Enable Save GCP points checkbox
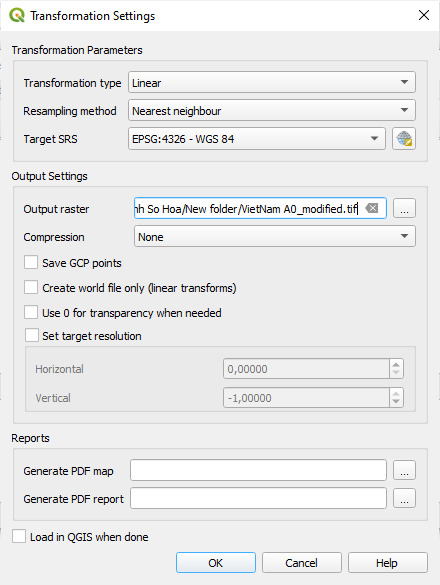 click(x=31, y=262)
